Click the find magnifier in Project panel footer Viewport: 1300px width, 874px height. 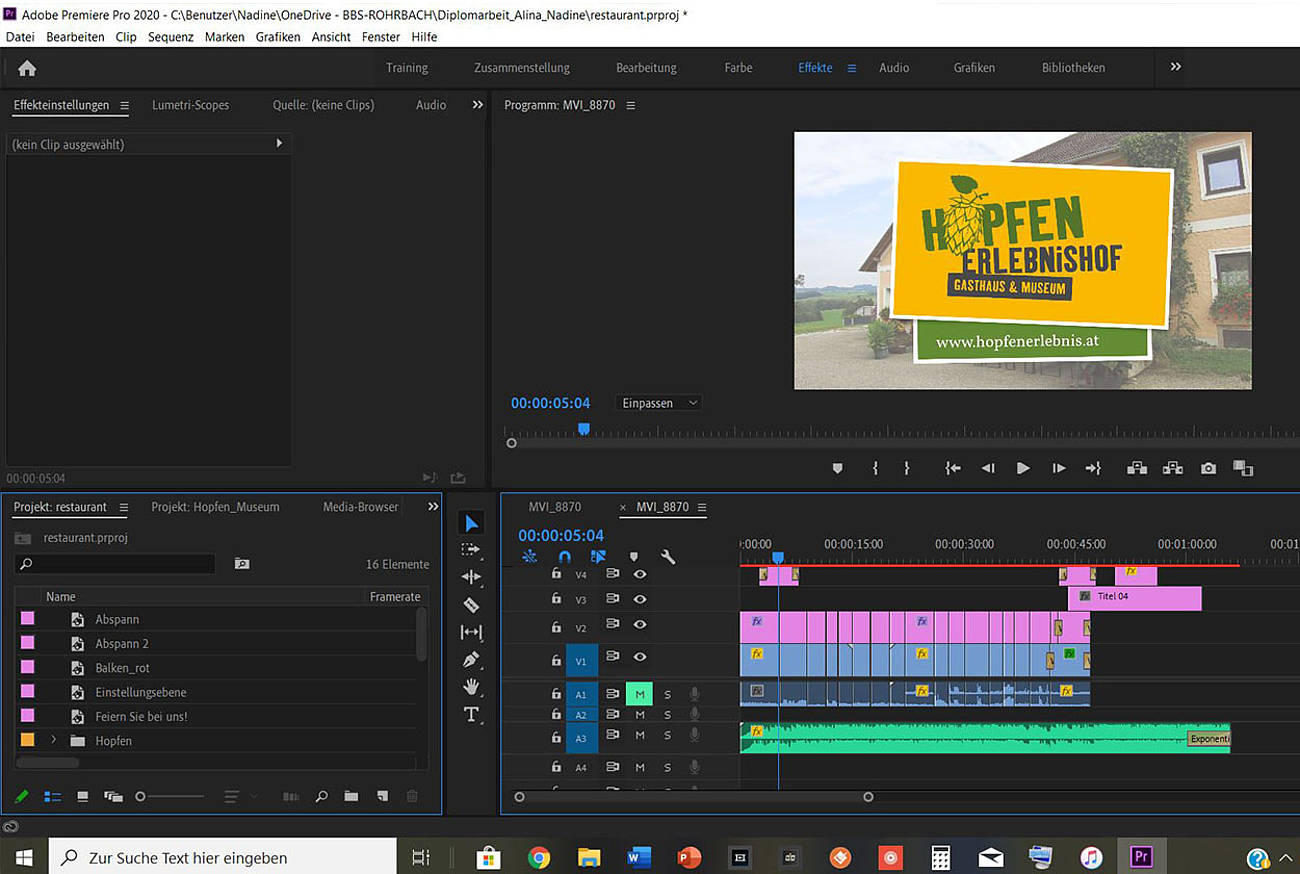[321, 796]
